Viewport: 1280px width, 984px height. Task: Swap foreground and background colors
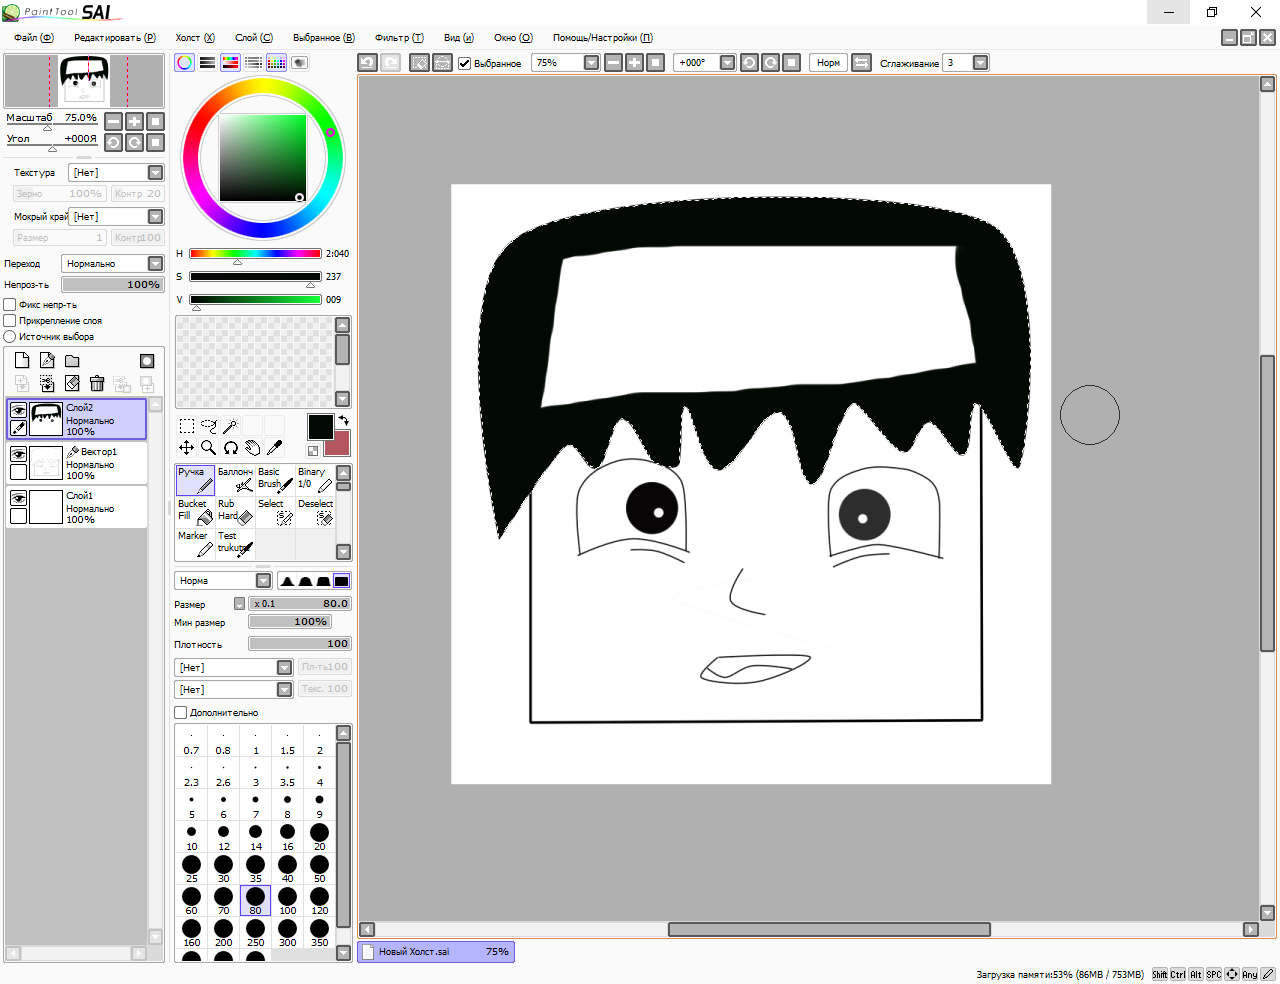coord(343,421)
